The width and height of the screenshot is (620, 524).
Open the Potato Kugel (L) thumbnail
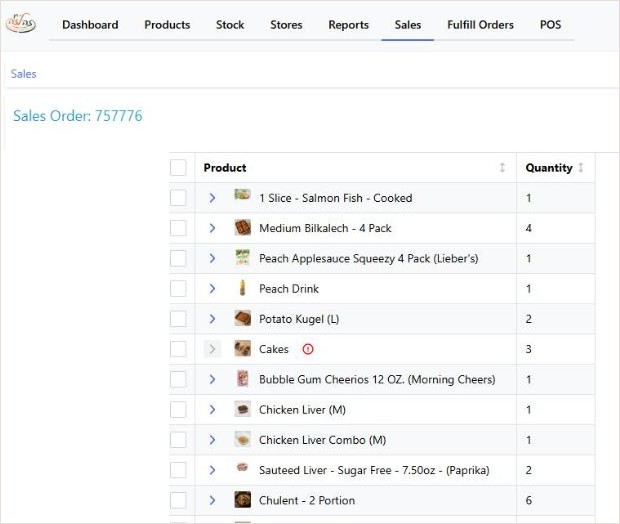coord(242,318)
